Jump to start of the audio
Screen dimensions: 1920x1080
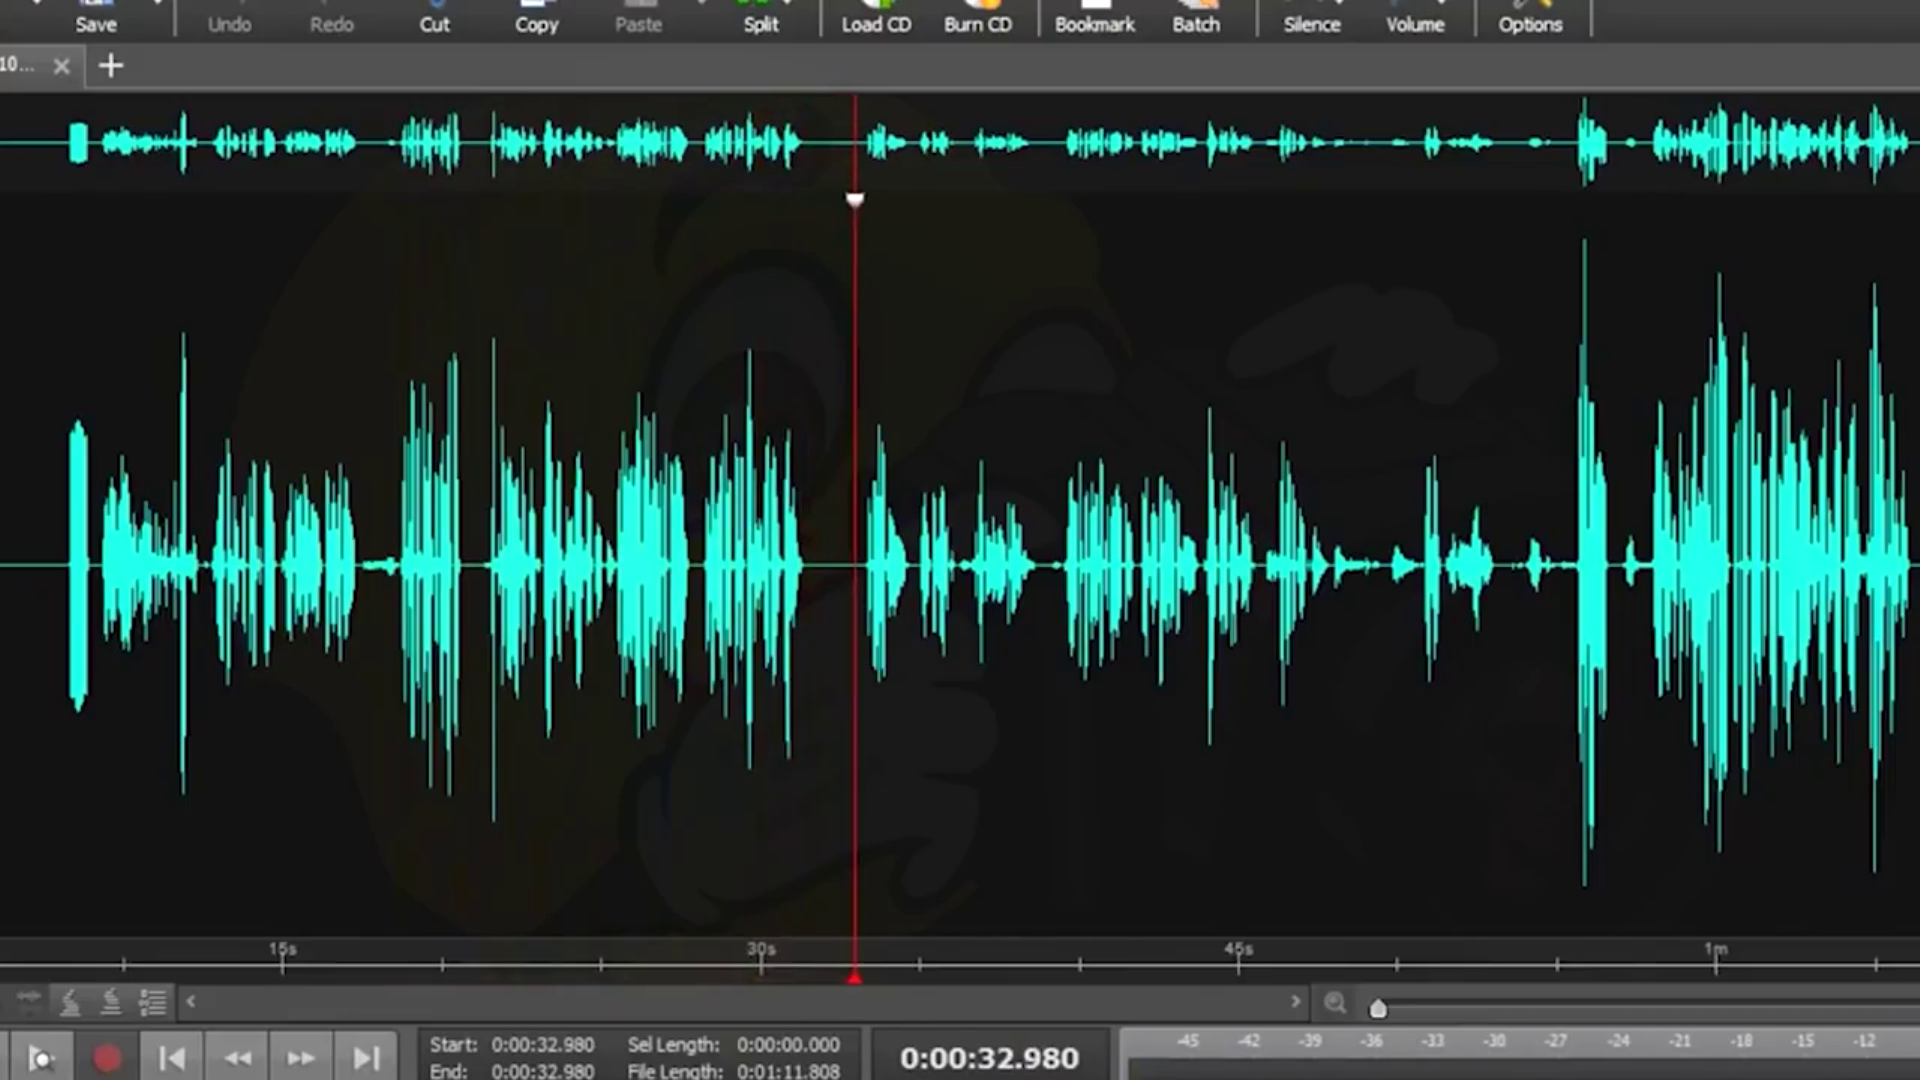pos(172,1058)
